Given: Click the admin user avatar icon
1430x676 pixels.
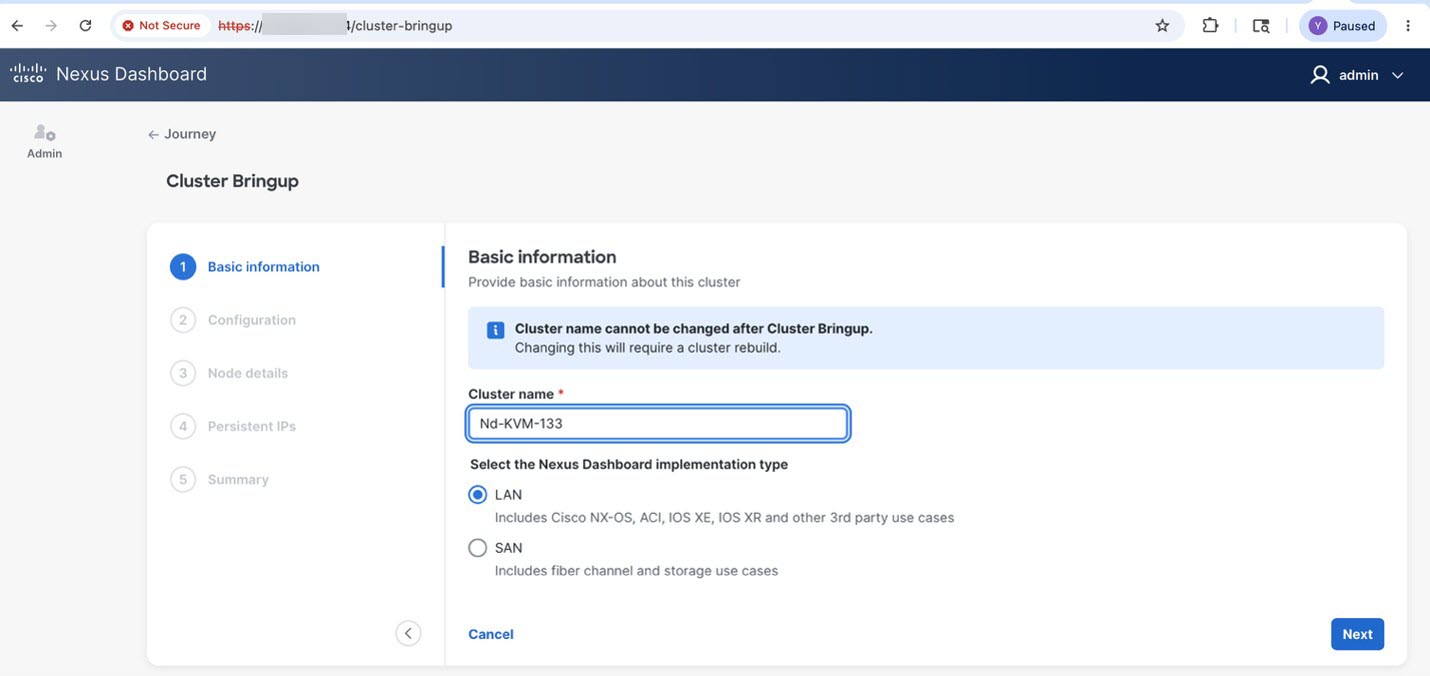Looking at the screenshot, I should tap(1320, 75).
